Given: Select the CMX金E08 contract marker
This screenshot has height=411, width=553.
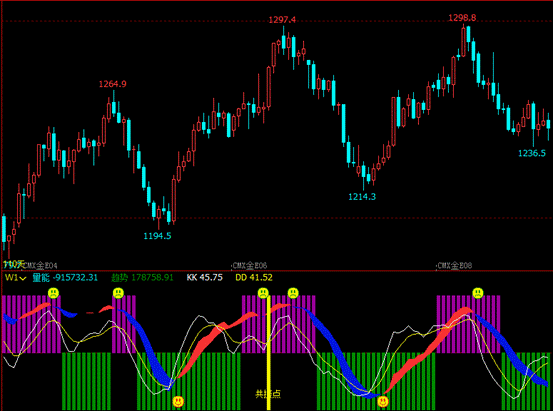Looking at the screenshot, I should [x=454, y=265].
